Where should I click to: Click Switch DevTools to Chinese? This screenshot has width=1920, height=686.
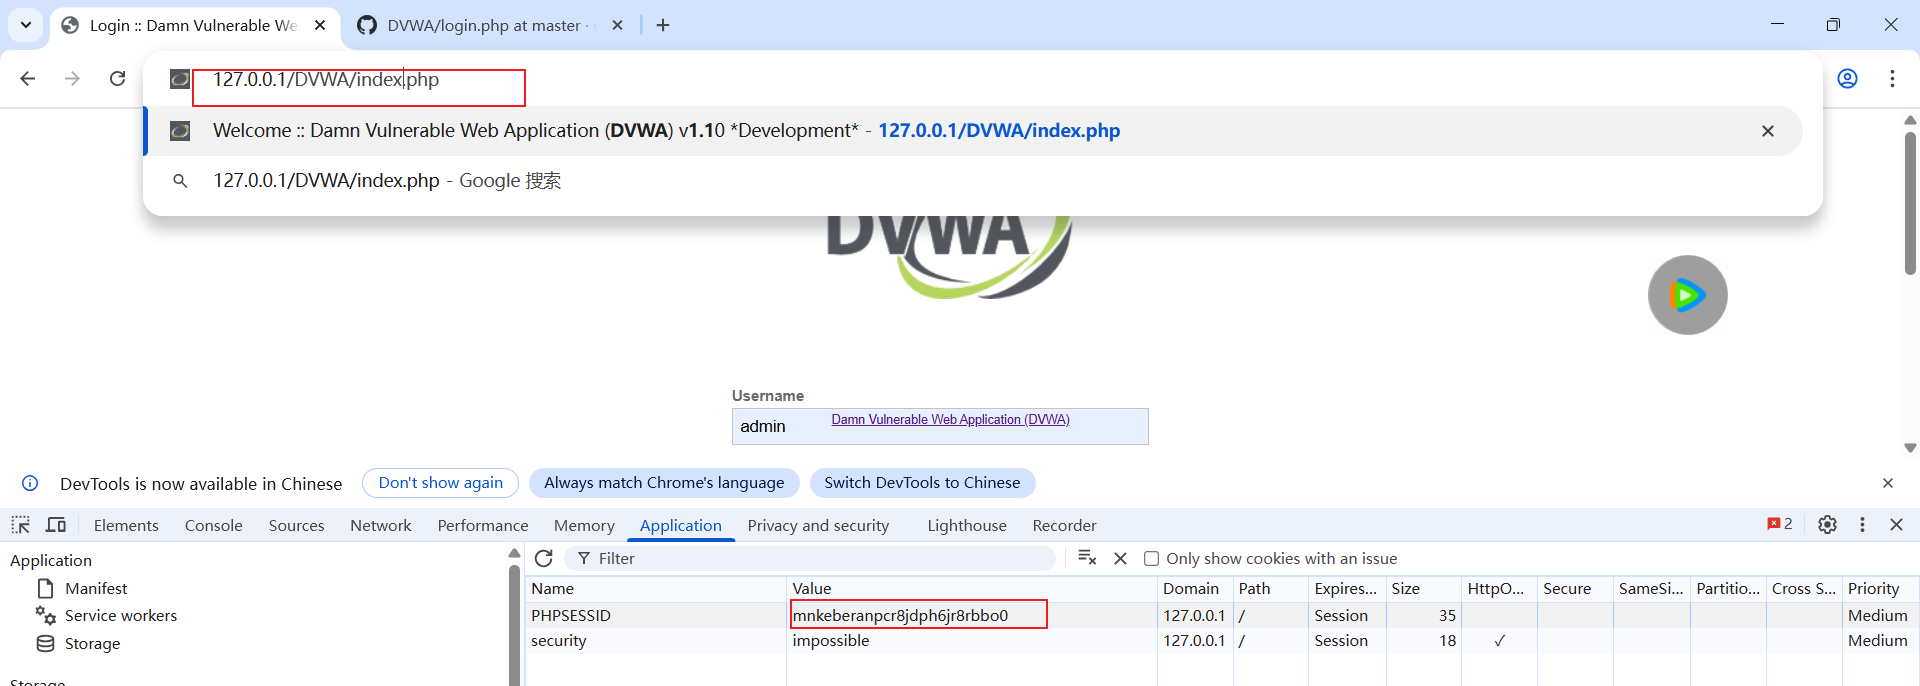pos(922,483)
